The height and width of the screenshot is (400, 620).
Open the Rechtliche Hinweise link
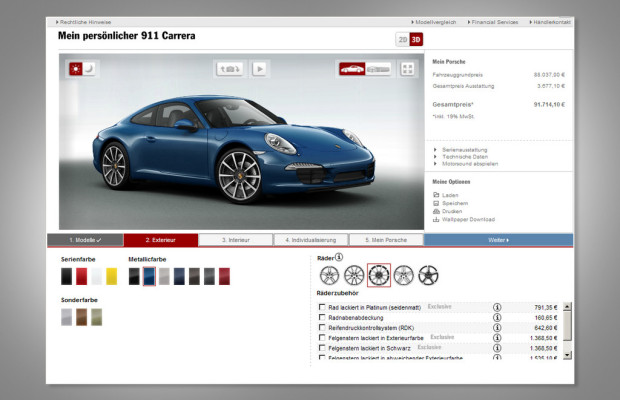click(83, 22)
